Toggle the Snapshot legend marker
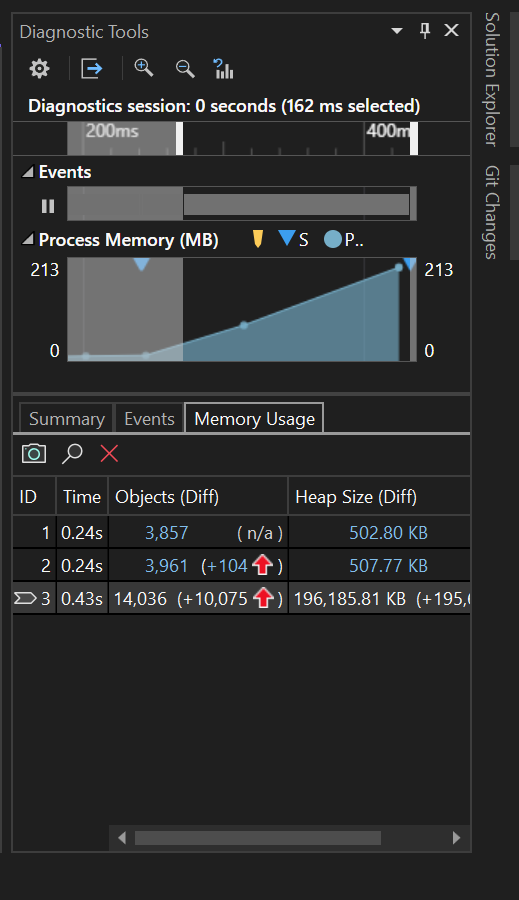The height and width of the screenshot is (900, 519). [x=286, y=238]
